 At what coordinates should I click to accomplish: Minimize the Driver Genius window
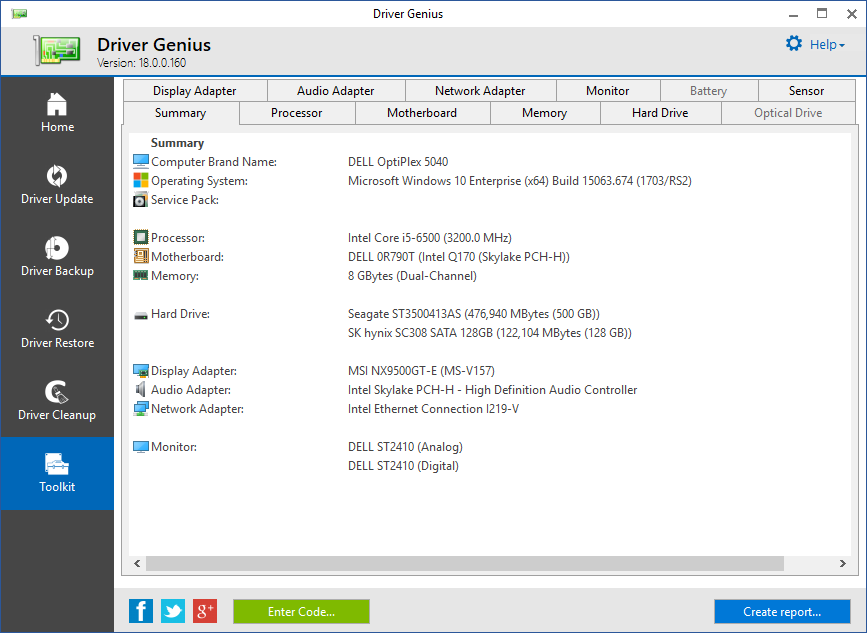pyautogui.click(x=793, y=14)
